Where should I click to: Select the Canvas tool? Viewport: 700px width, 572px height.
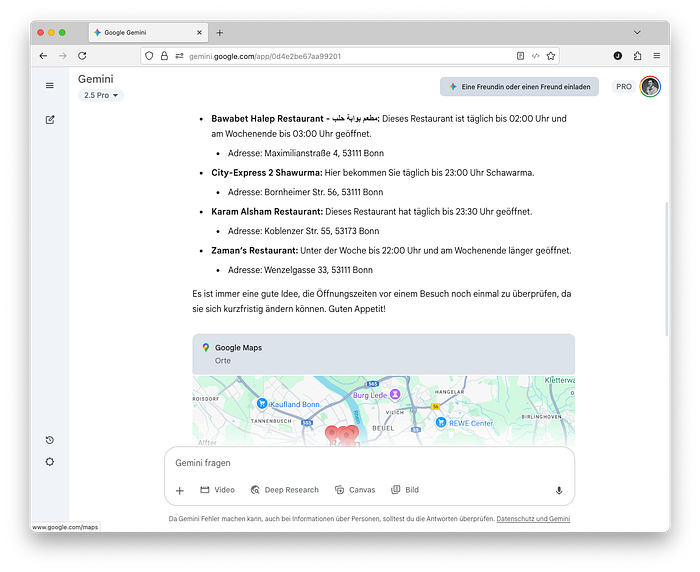(355, 490)
